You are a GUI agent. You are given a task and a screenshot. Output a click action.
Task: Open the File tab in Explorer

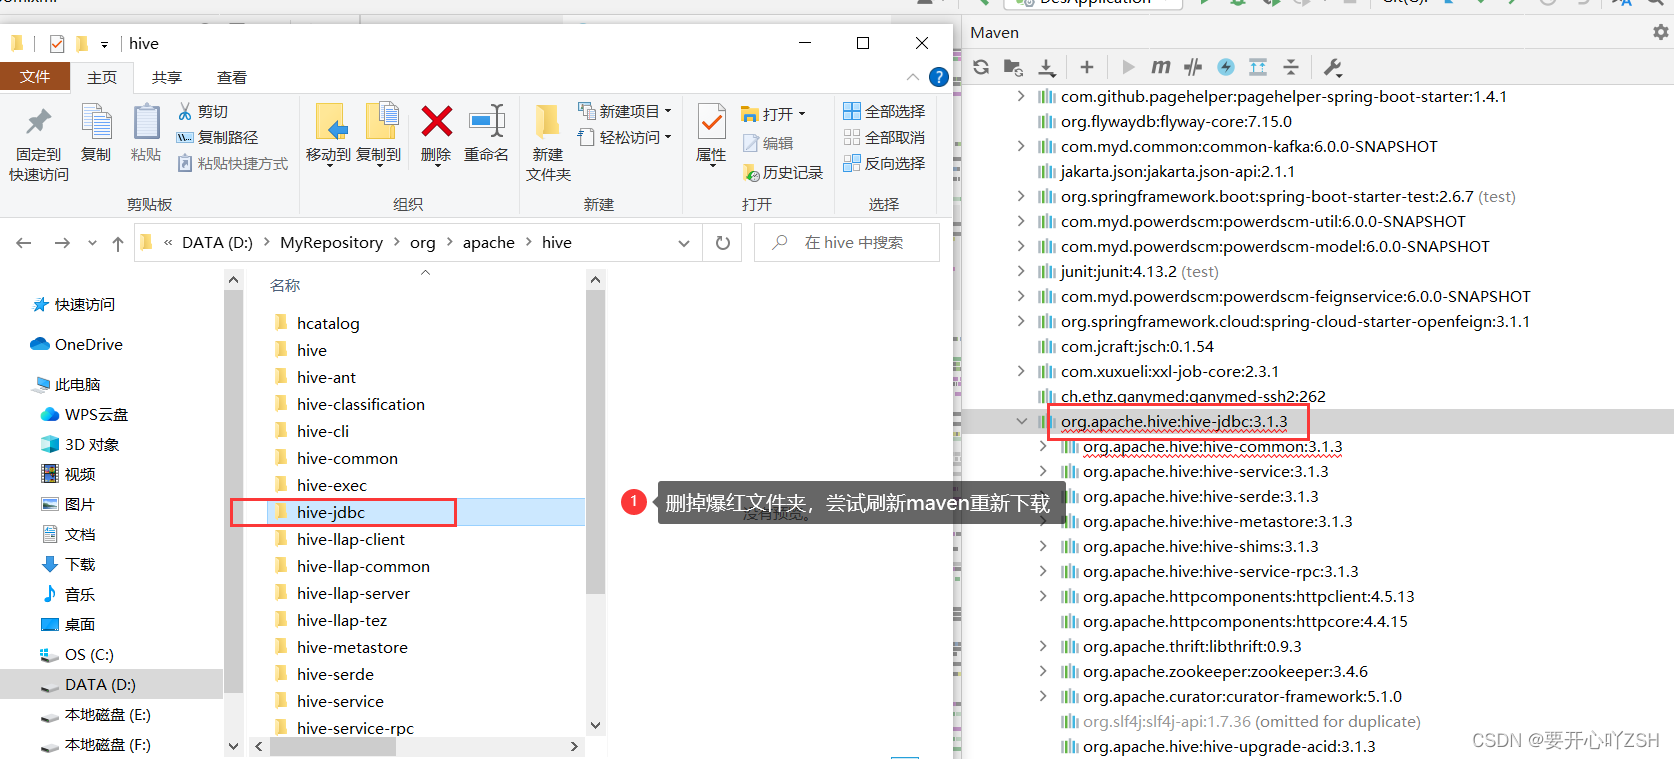[x=35, y=77]
